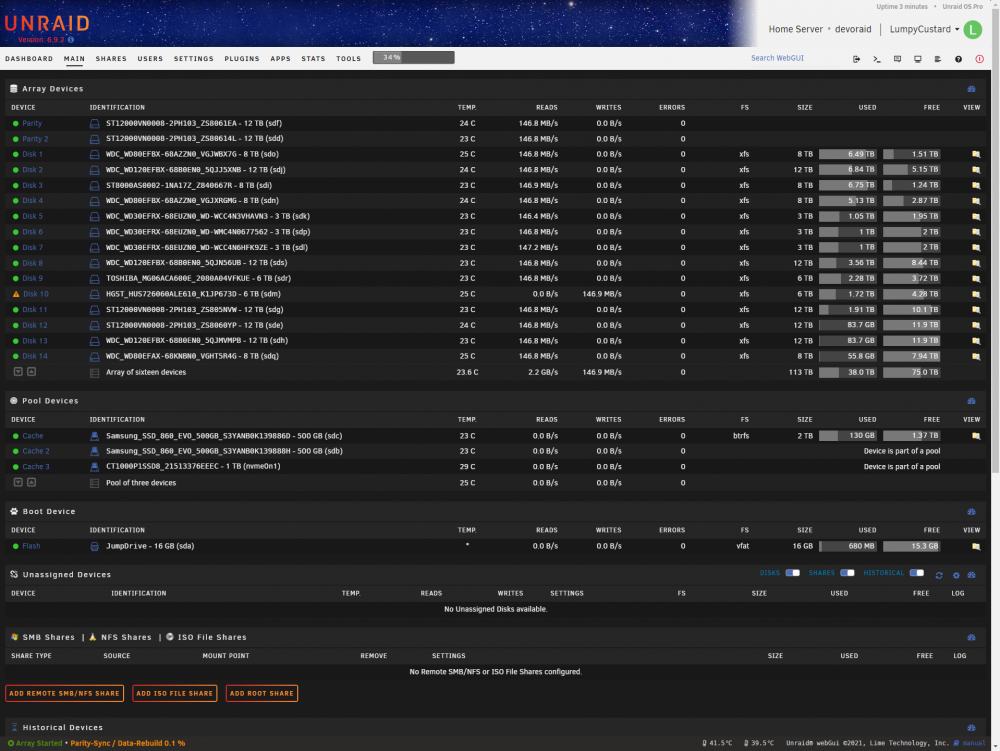1000x751 pixels.
Task: Click the SSD icon in Cache 3 row
Action: (94, 467)
